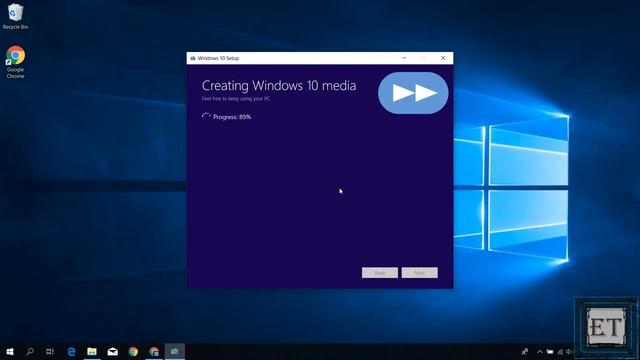Click the 'Progress: 89%' text
Screen dimensions: 640x360
click(x=232, y=117)
